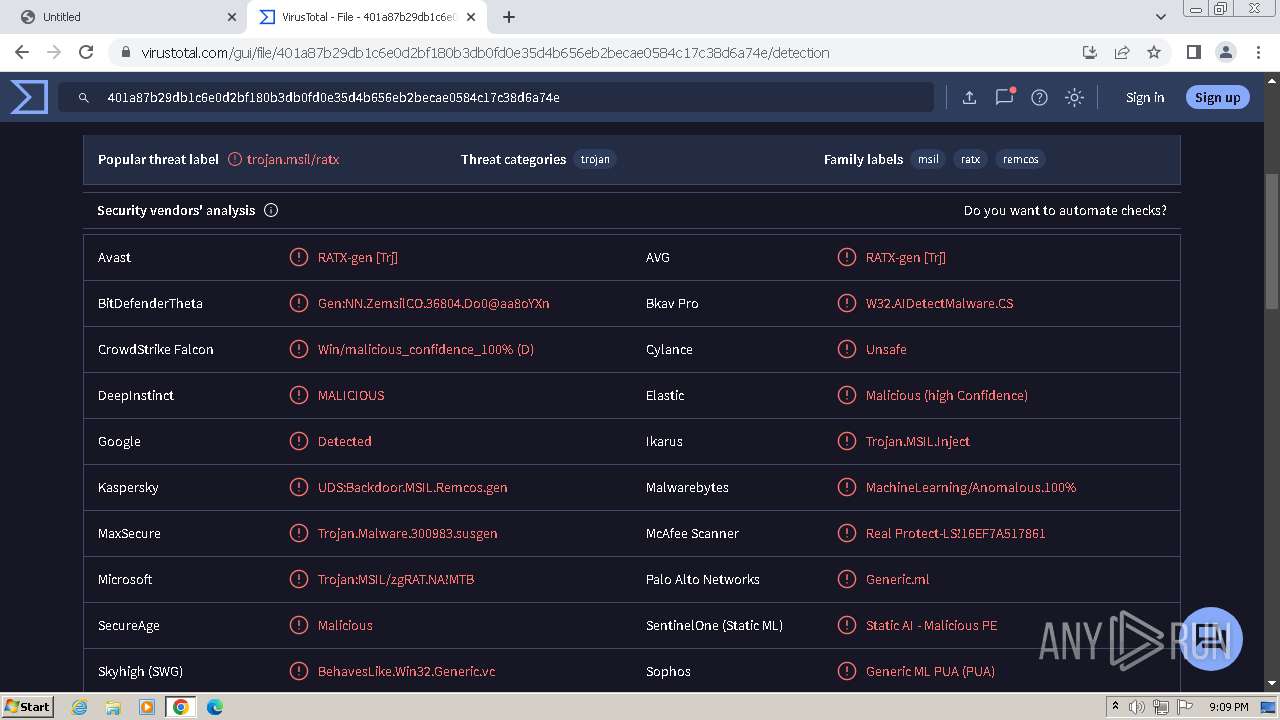Viewport: 1280px width, 720px height.
Task: Click the Sign in link
Action: [1145, 97]
